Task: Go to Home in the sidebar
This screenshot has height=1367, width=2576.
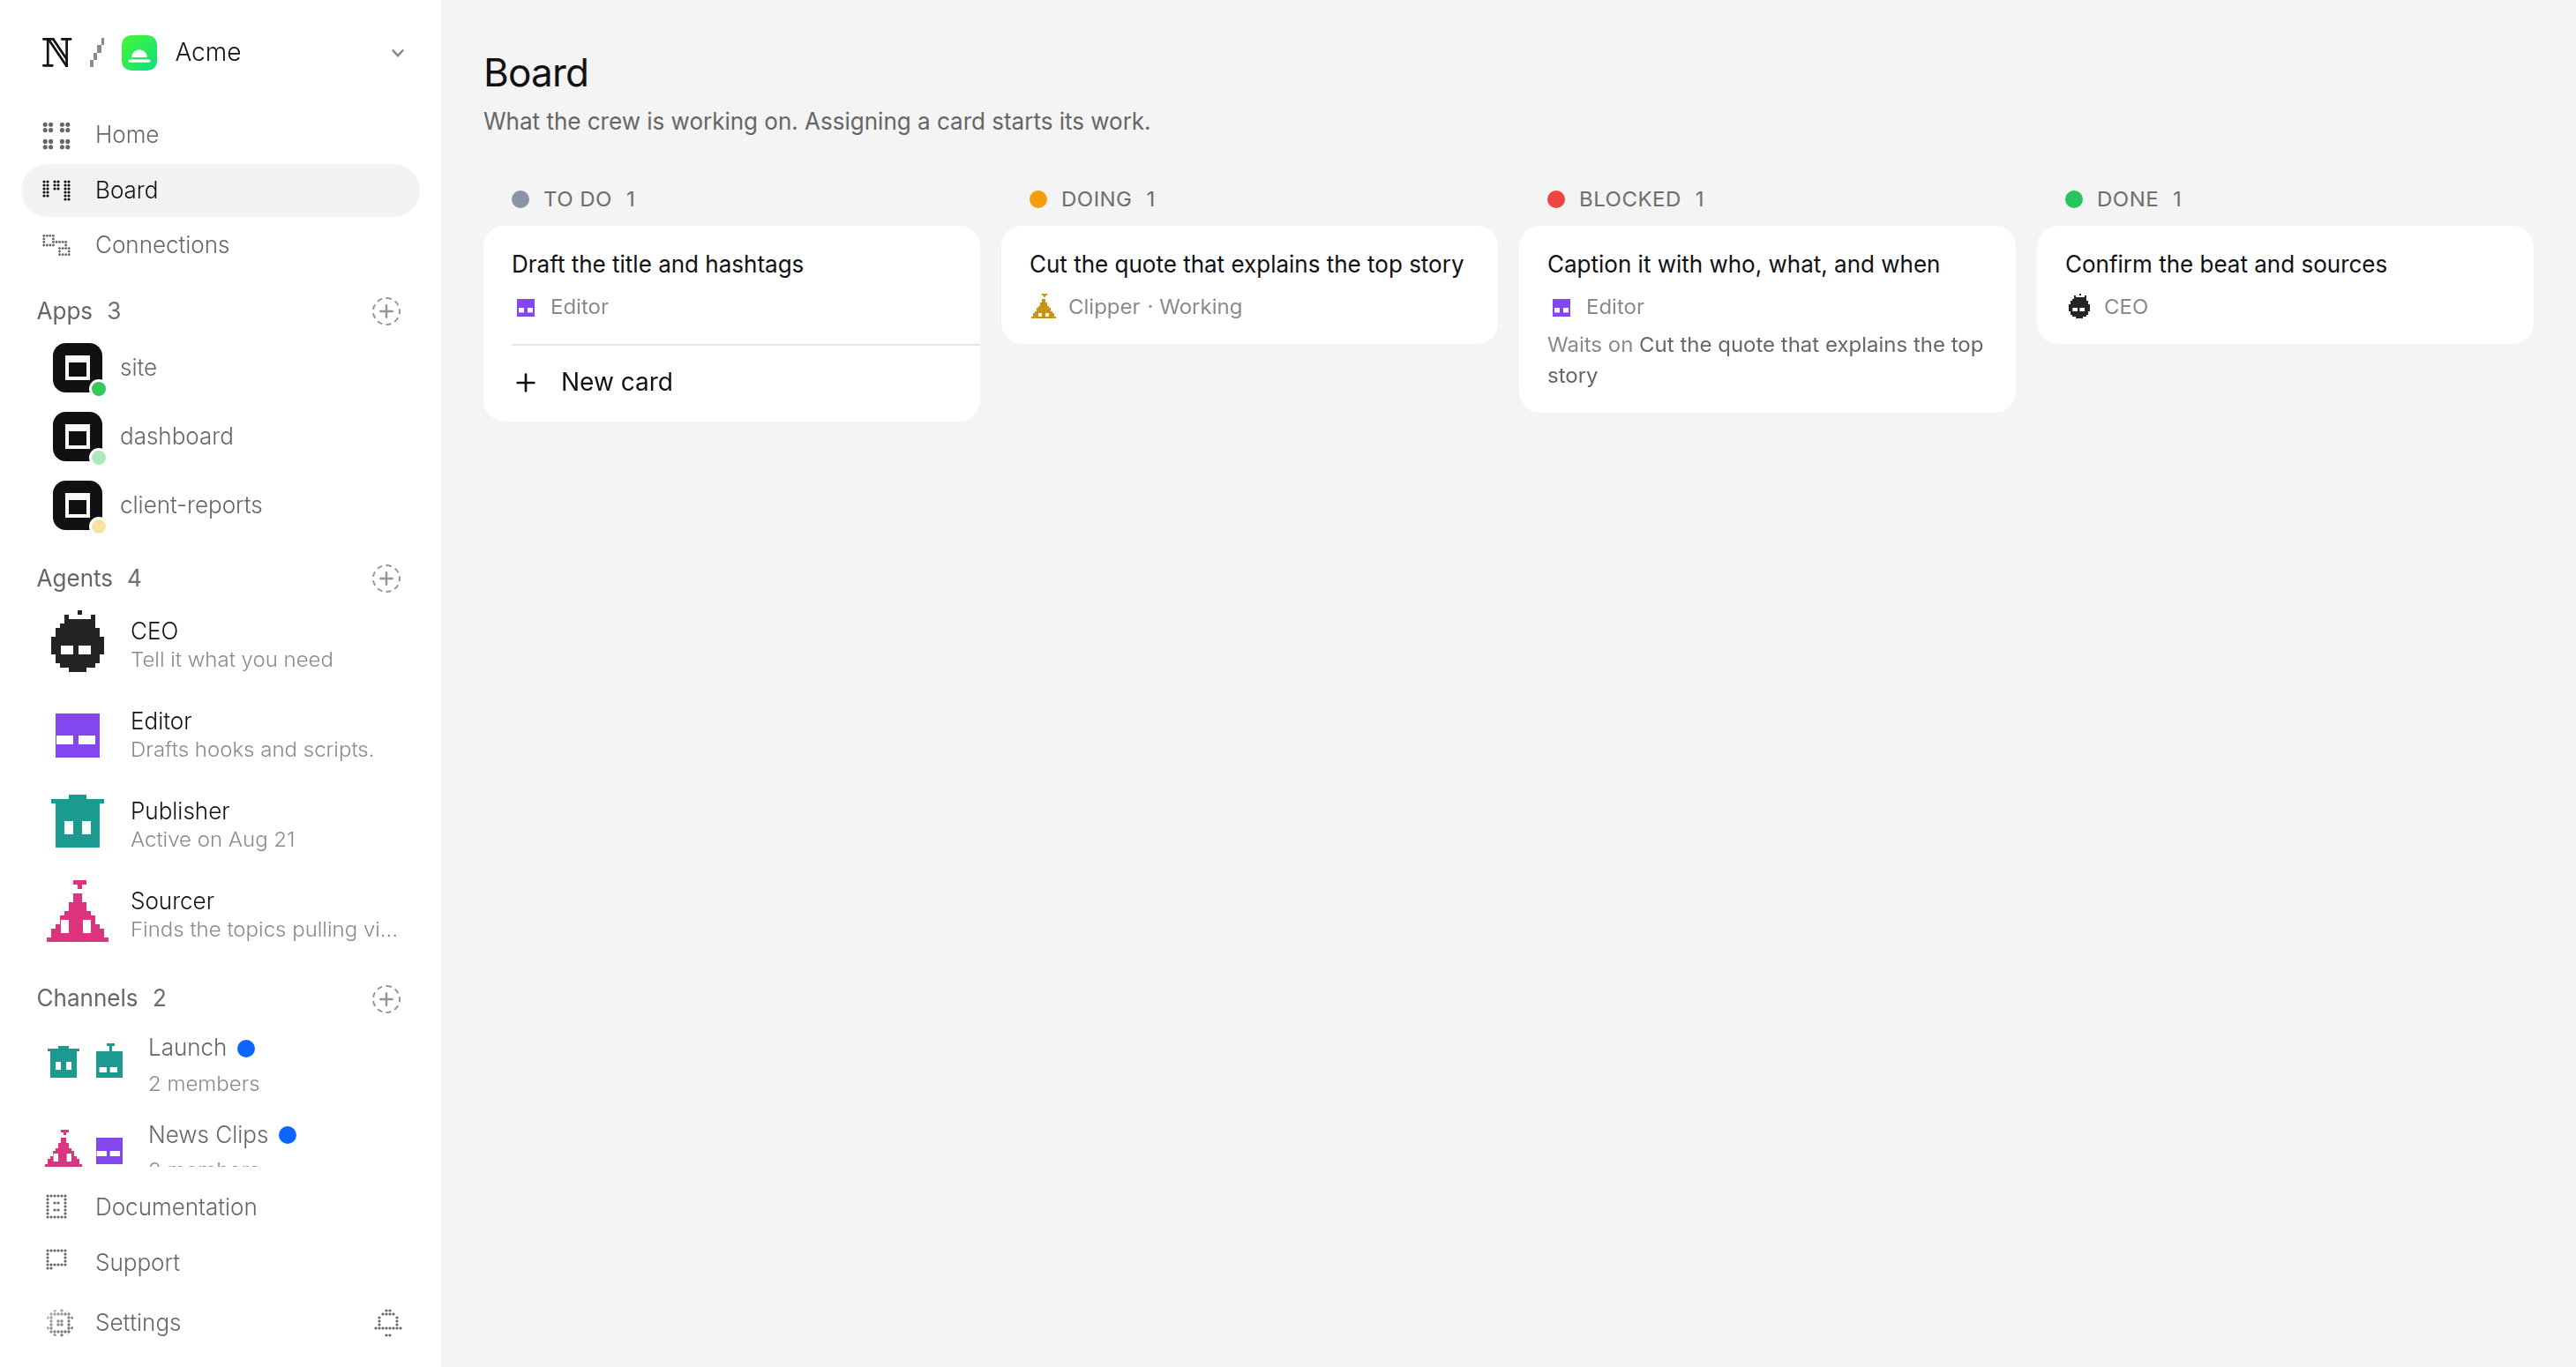Action: tap(220, 135)
